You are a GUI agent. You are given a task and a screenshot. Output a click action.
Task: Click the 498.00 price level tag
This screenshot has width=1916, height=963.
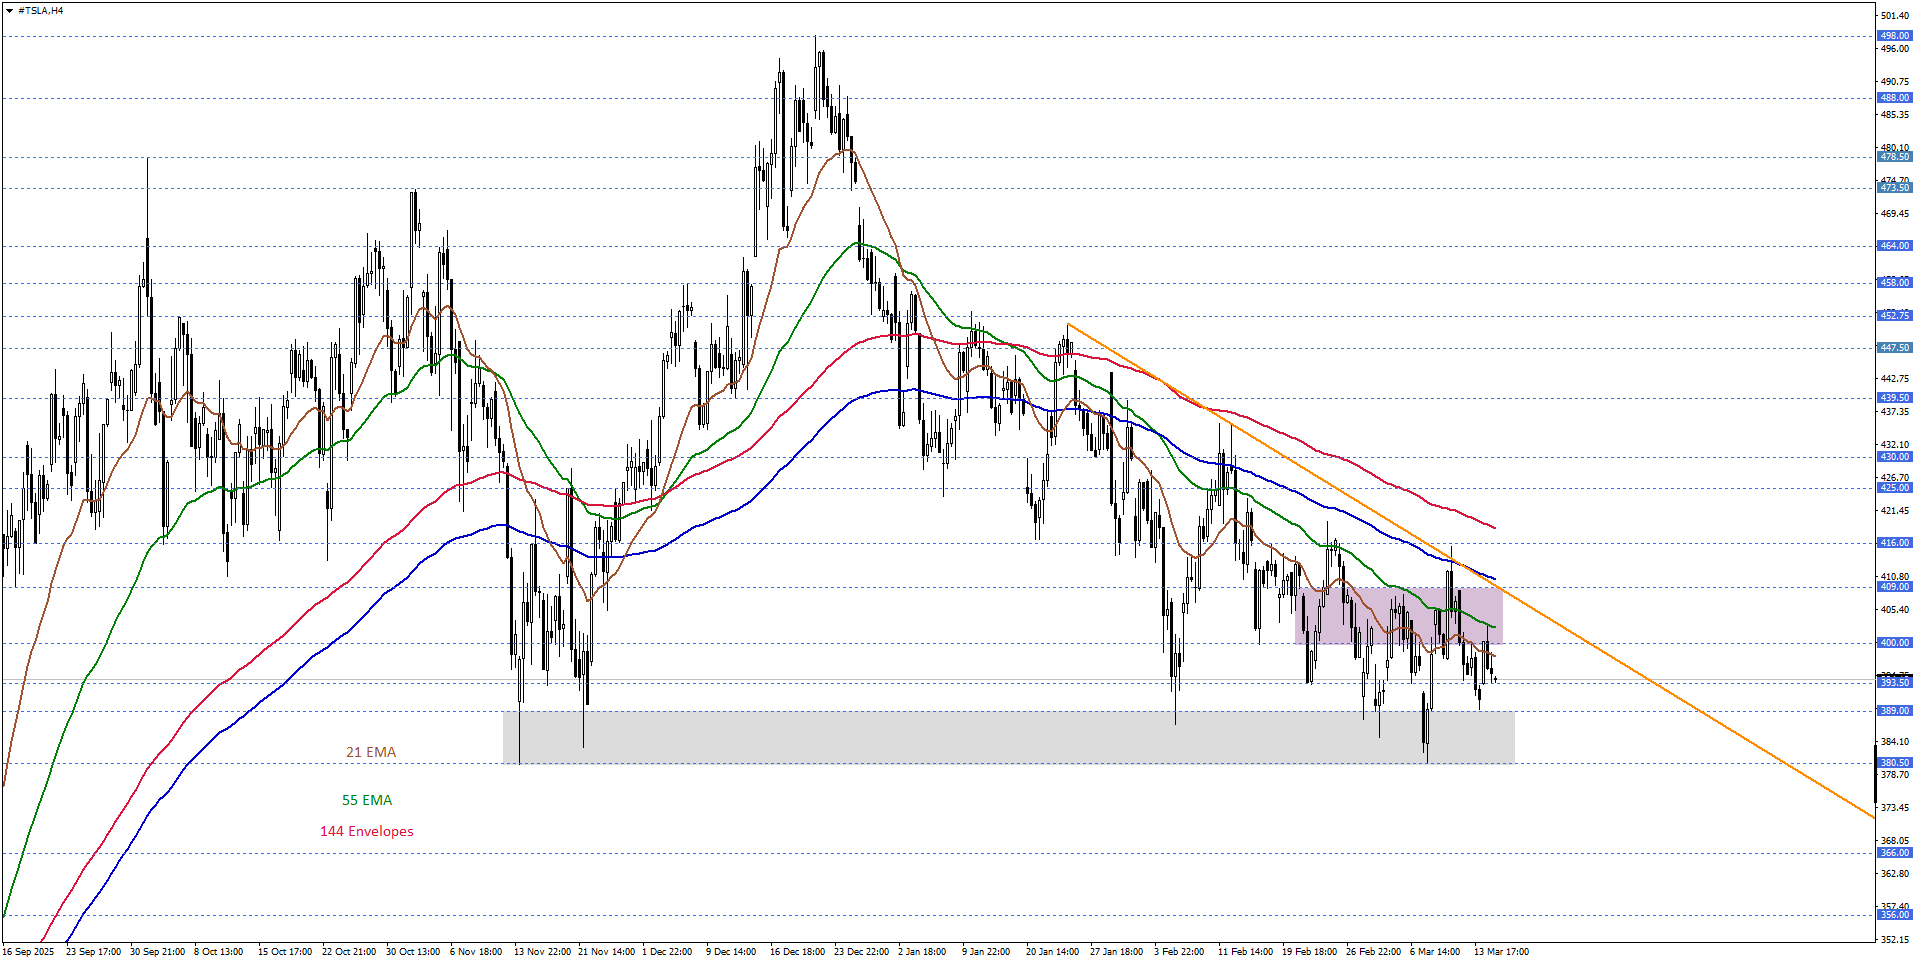1894,36
